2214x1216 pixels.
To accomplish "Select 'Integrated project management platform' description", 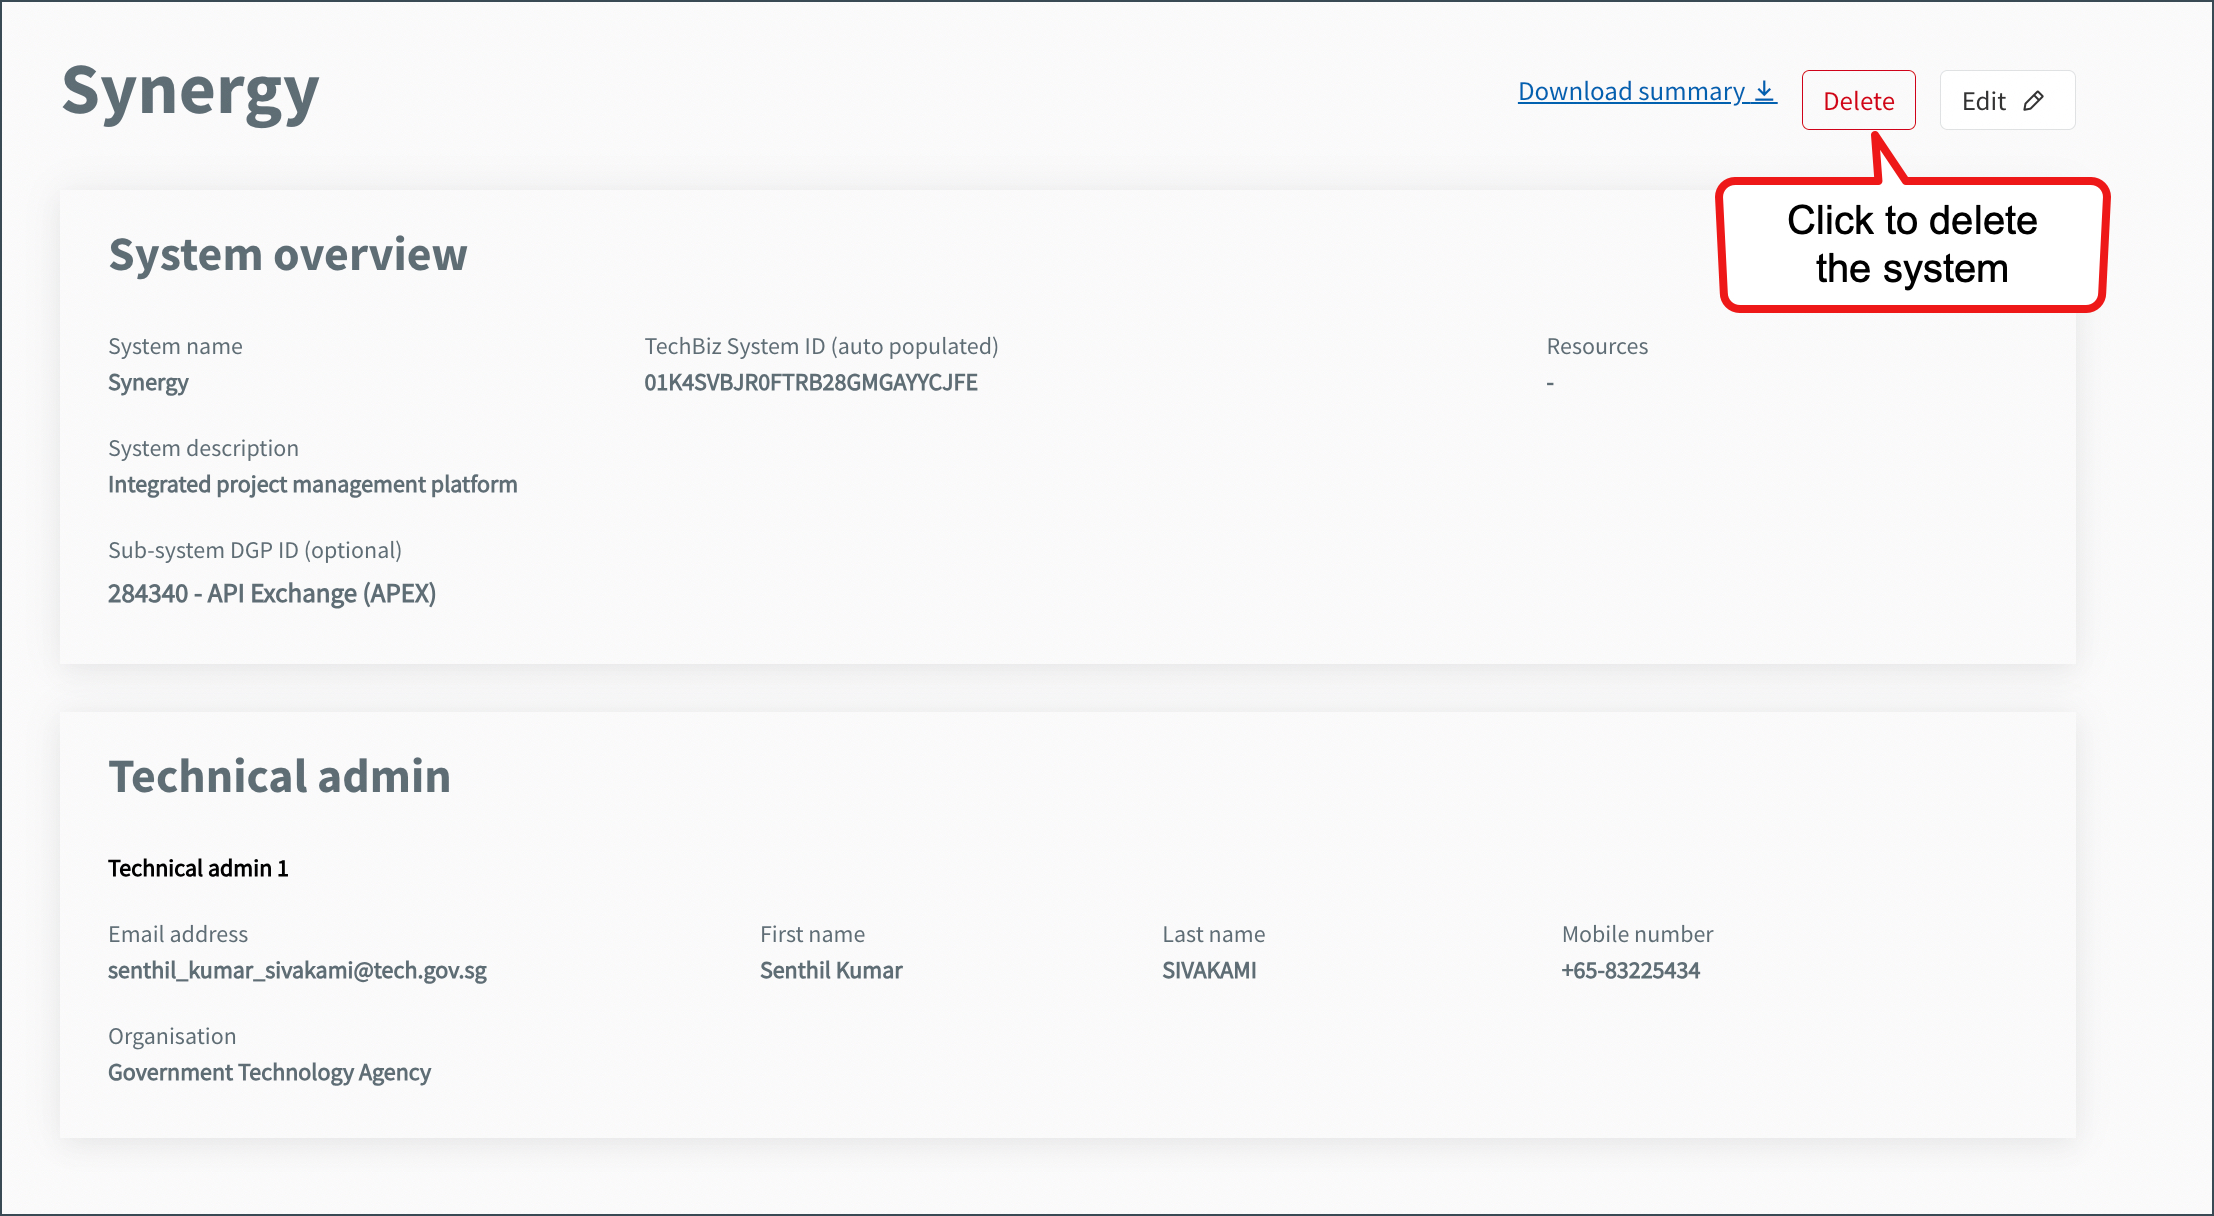I will pos(313,485).
